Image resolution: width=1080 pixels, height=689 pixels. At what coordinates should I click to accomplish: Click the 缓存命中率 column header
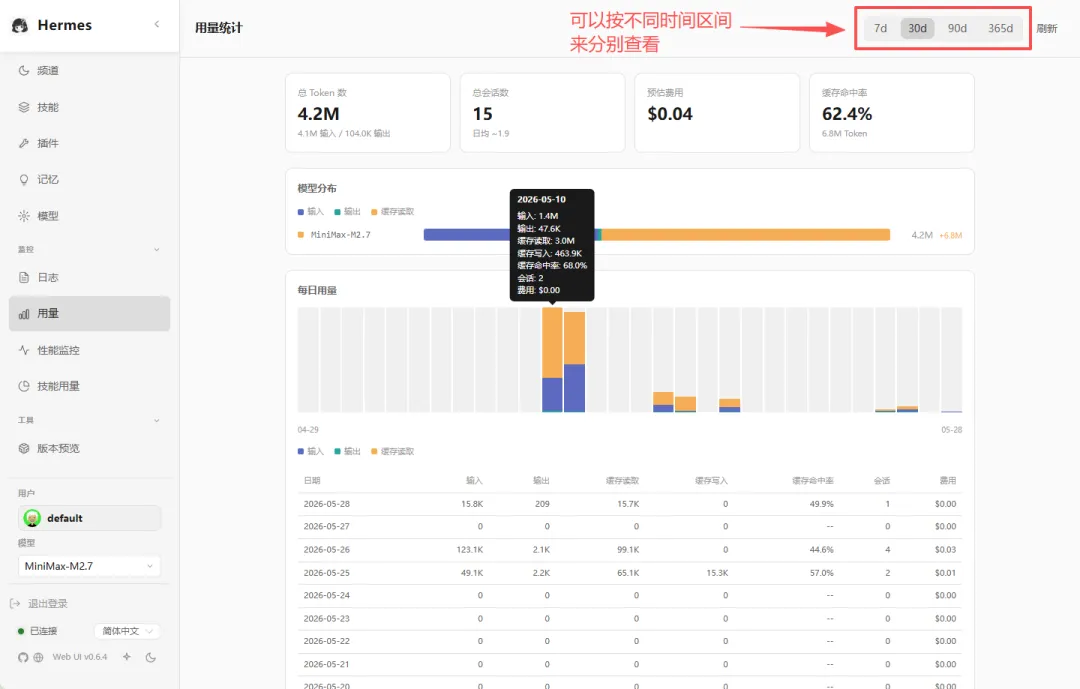813,480
